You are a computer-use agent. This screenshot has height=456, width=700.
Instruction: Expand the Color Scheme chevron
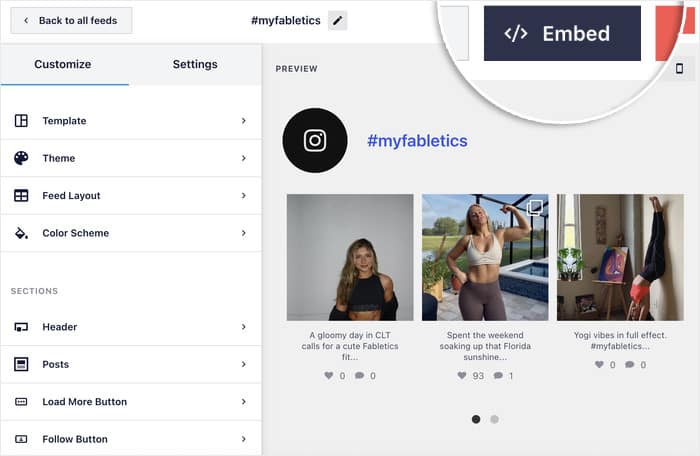click(x=244, y=233)
